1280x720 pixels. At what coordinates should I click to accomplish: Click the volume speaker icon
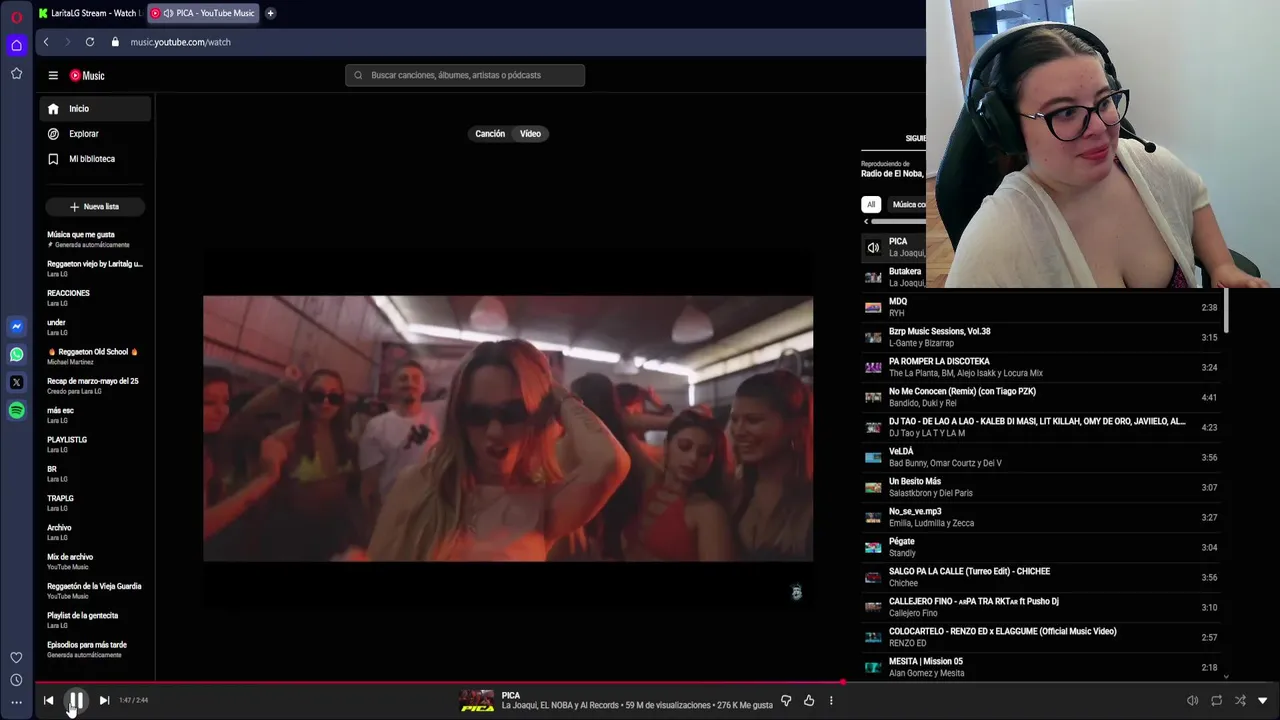point(1192,700)
